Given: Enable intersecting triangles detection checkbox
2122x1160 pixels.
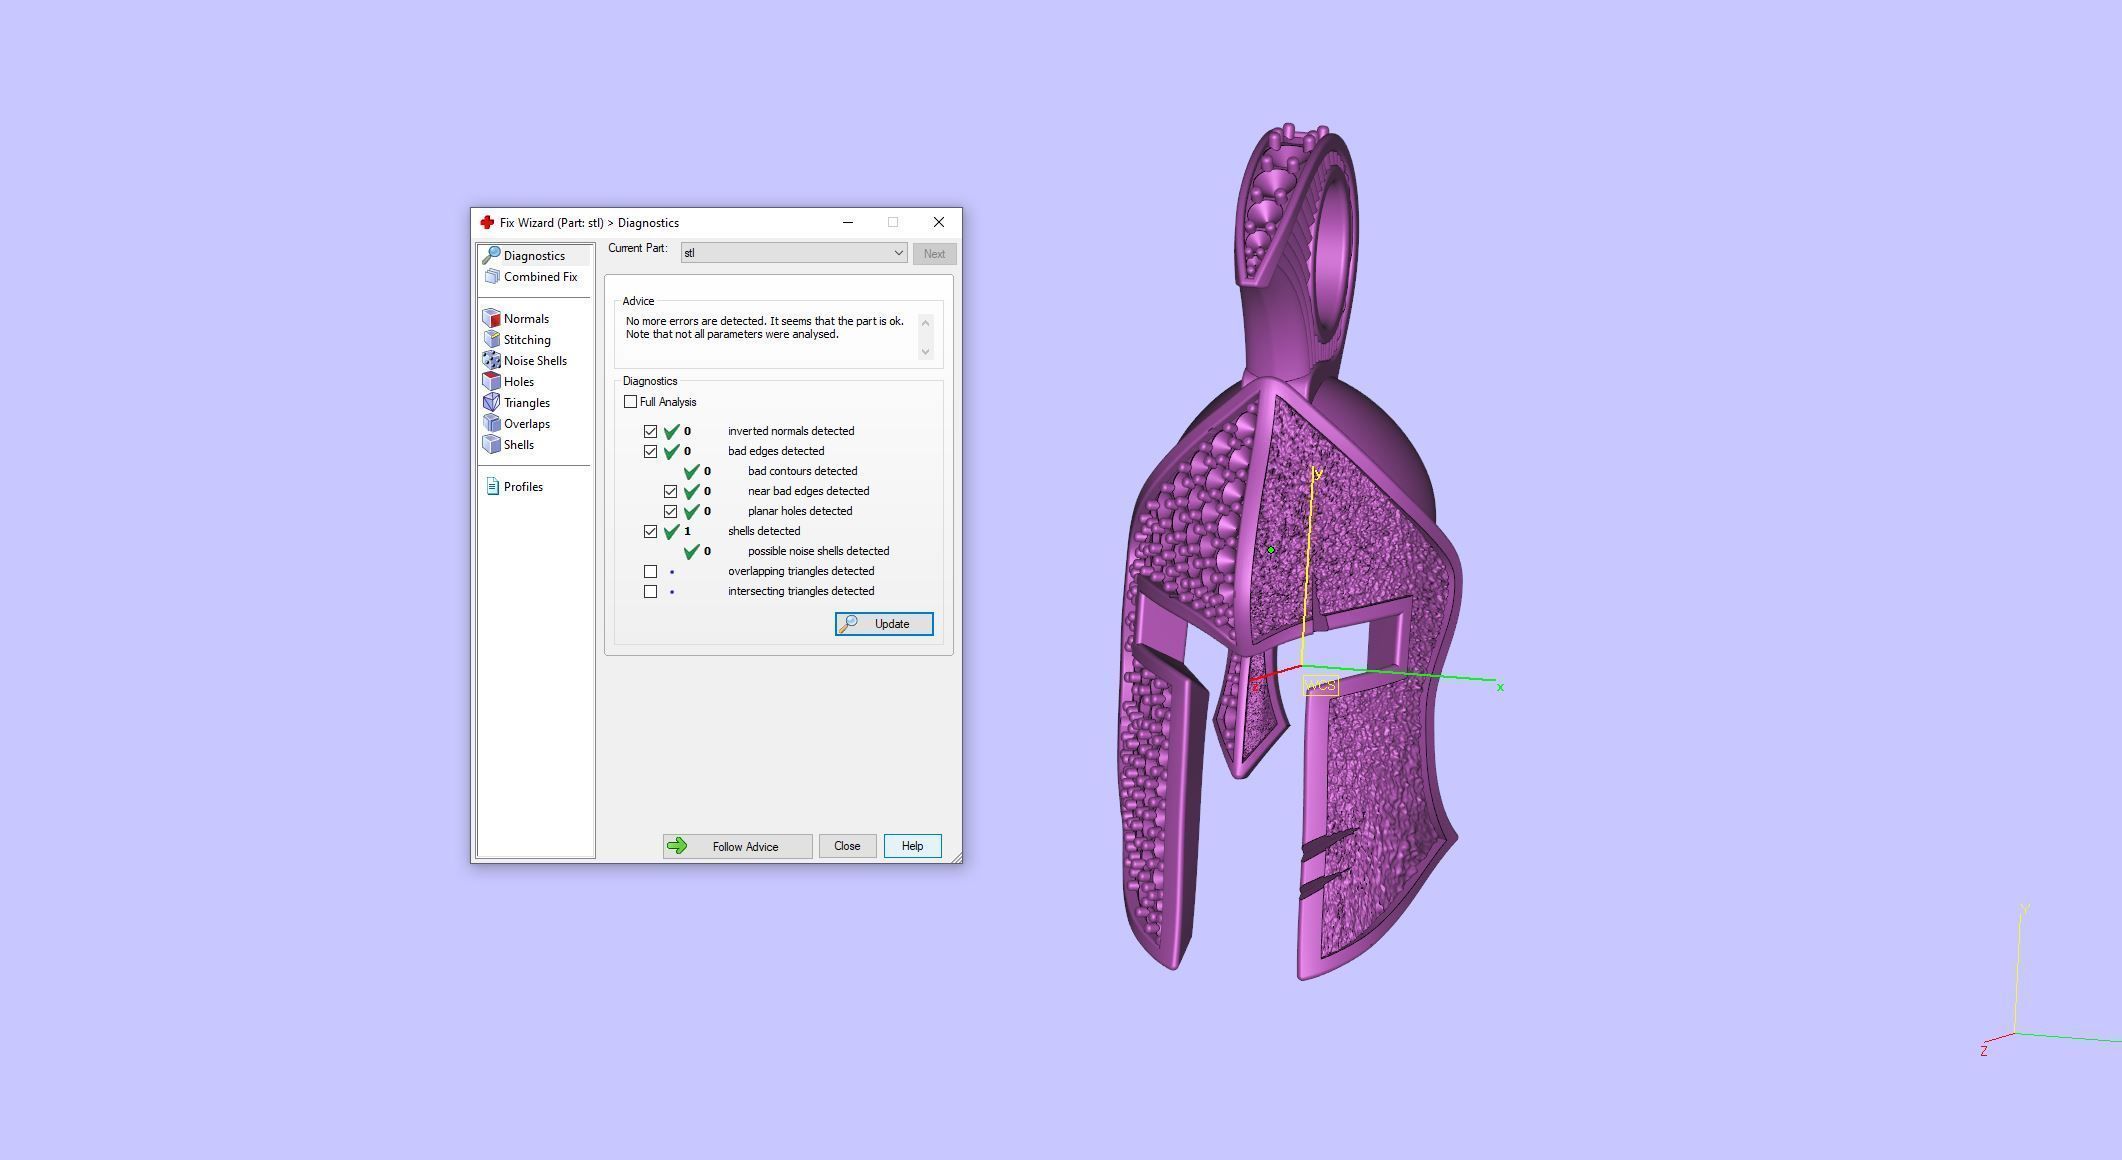Looking at the screenshot, I should 651,592.
